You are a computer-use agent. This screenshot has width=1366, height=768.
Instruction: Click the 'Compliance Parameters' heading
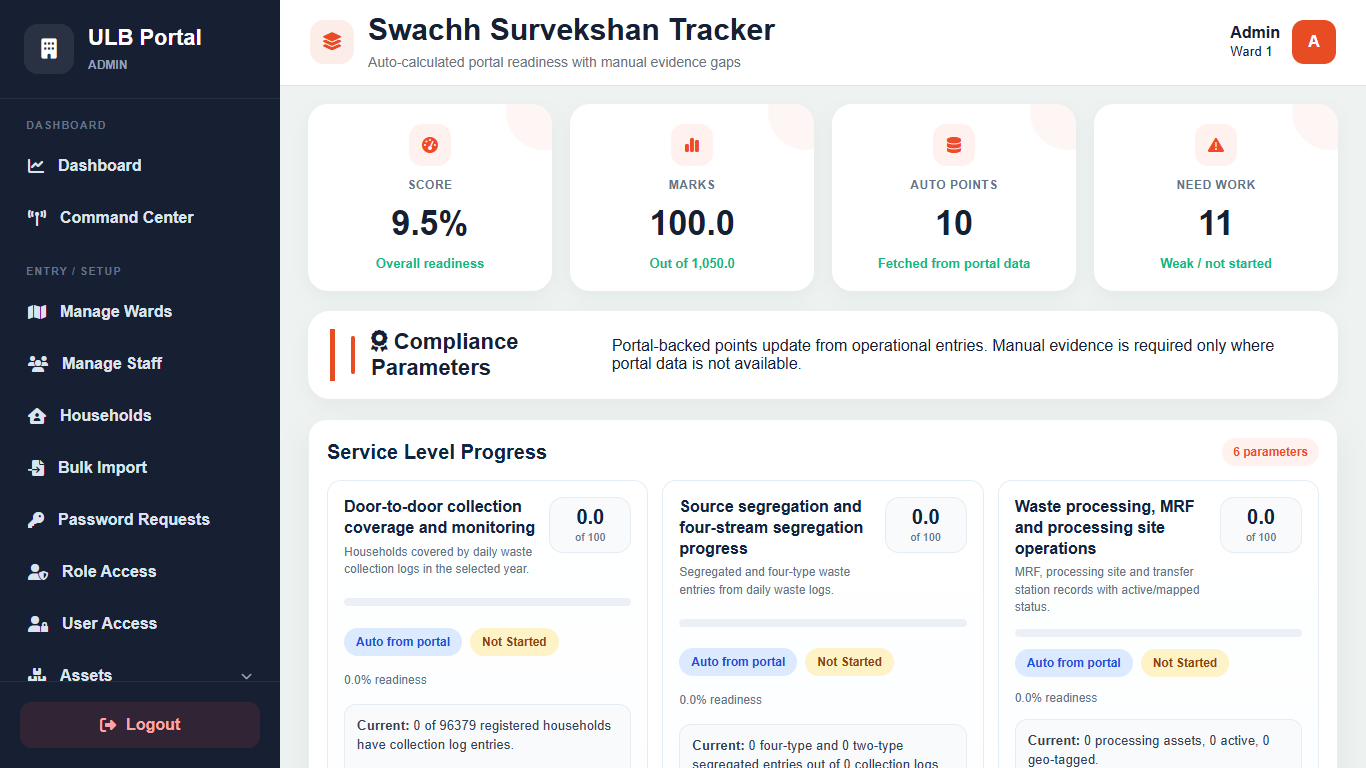click(445, 355)
